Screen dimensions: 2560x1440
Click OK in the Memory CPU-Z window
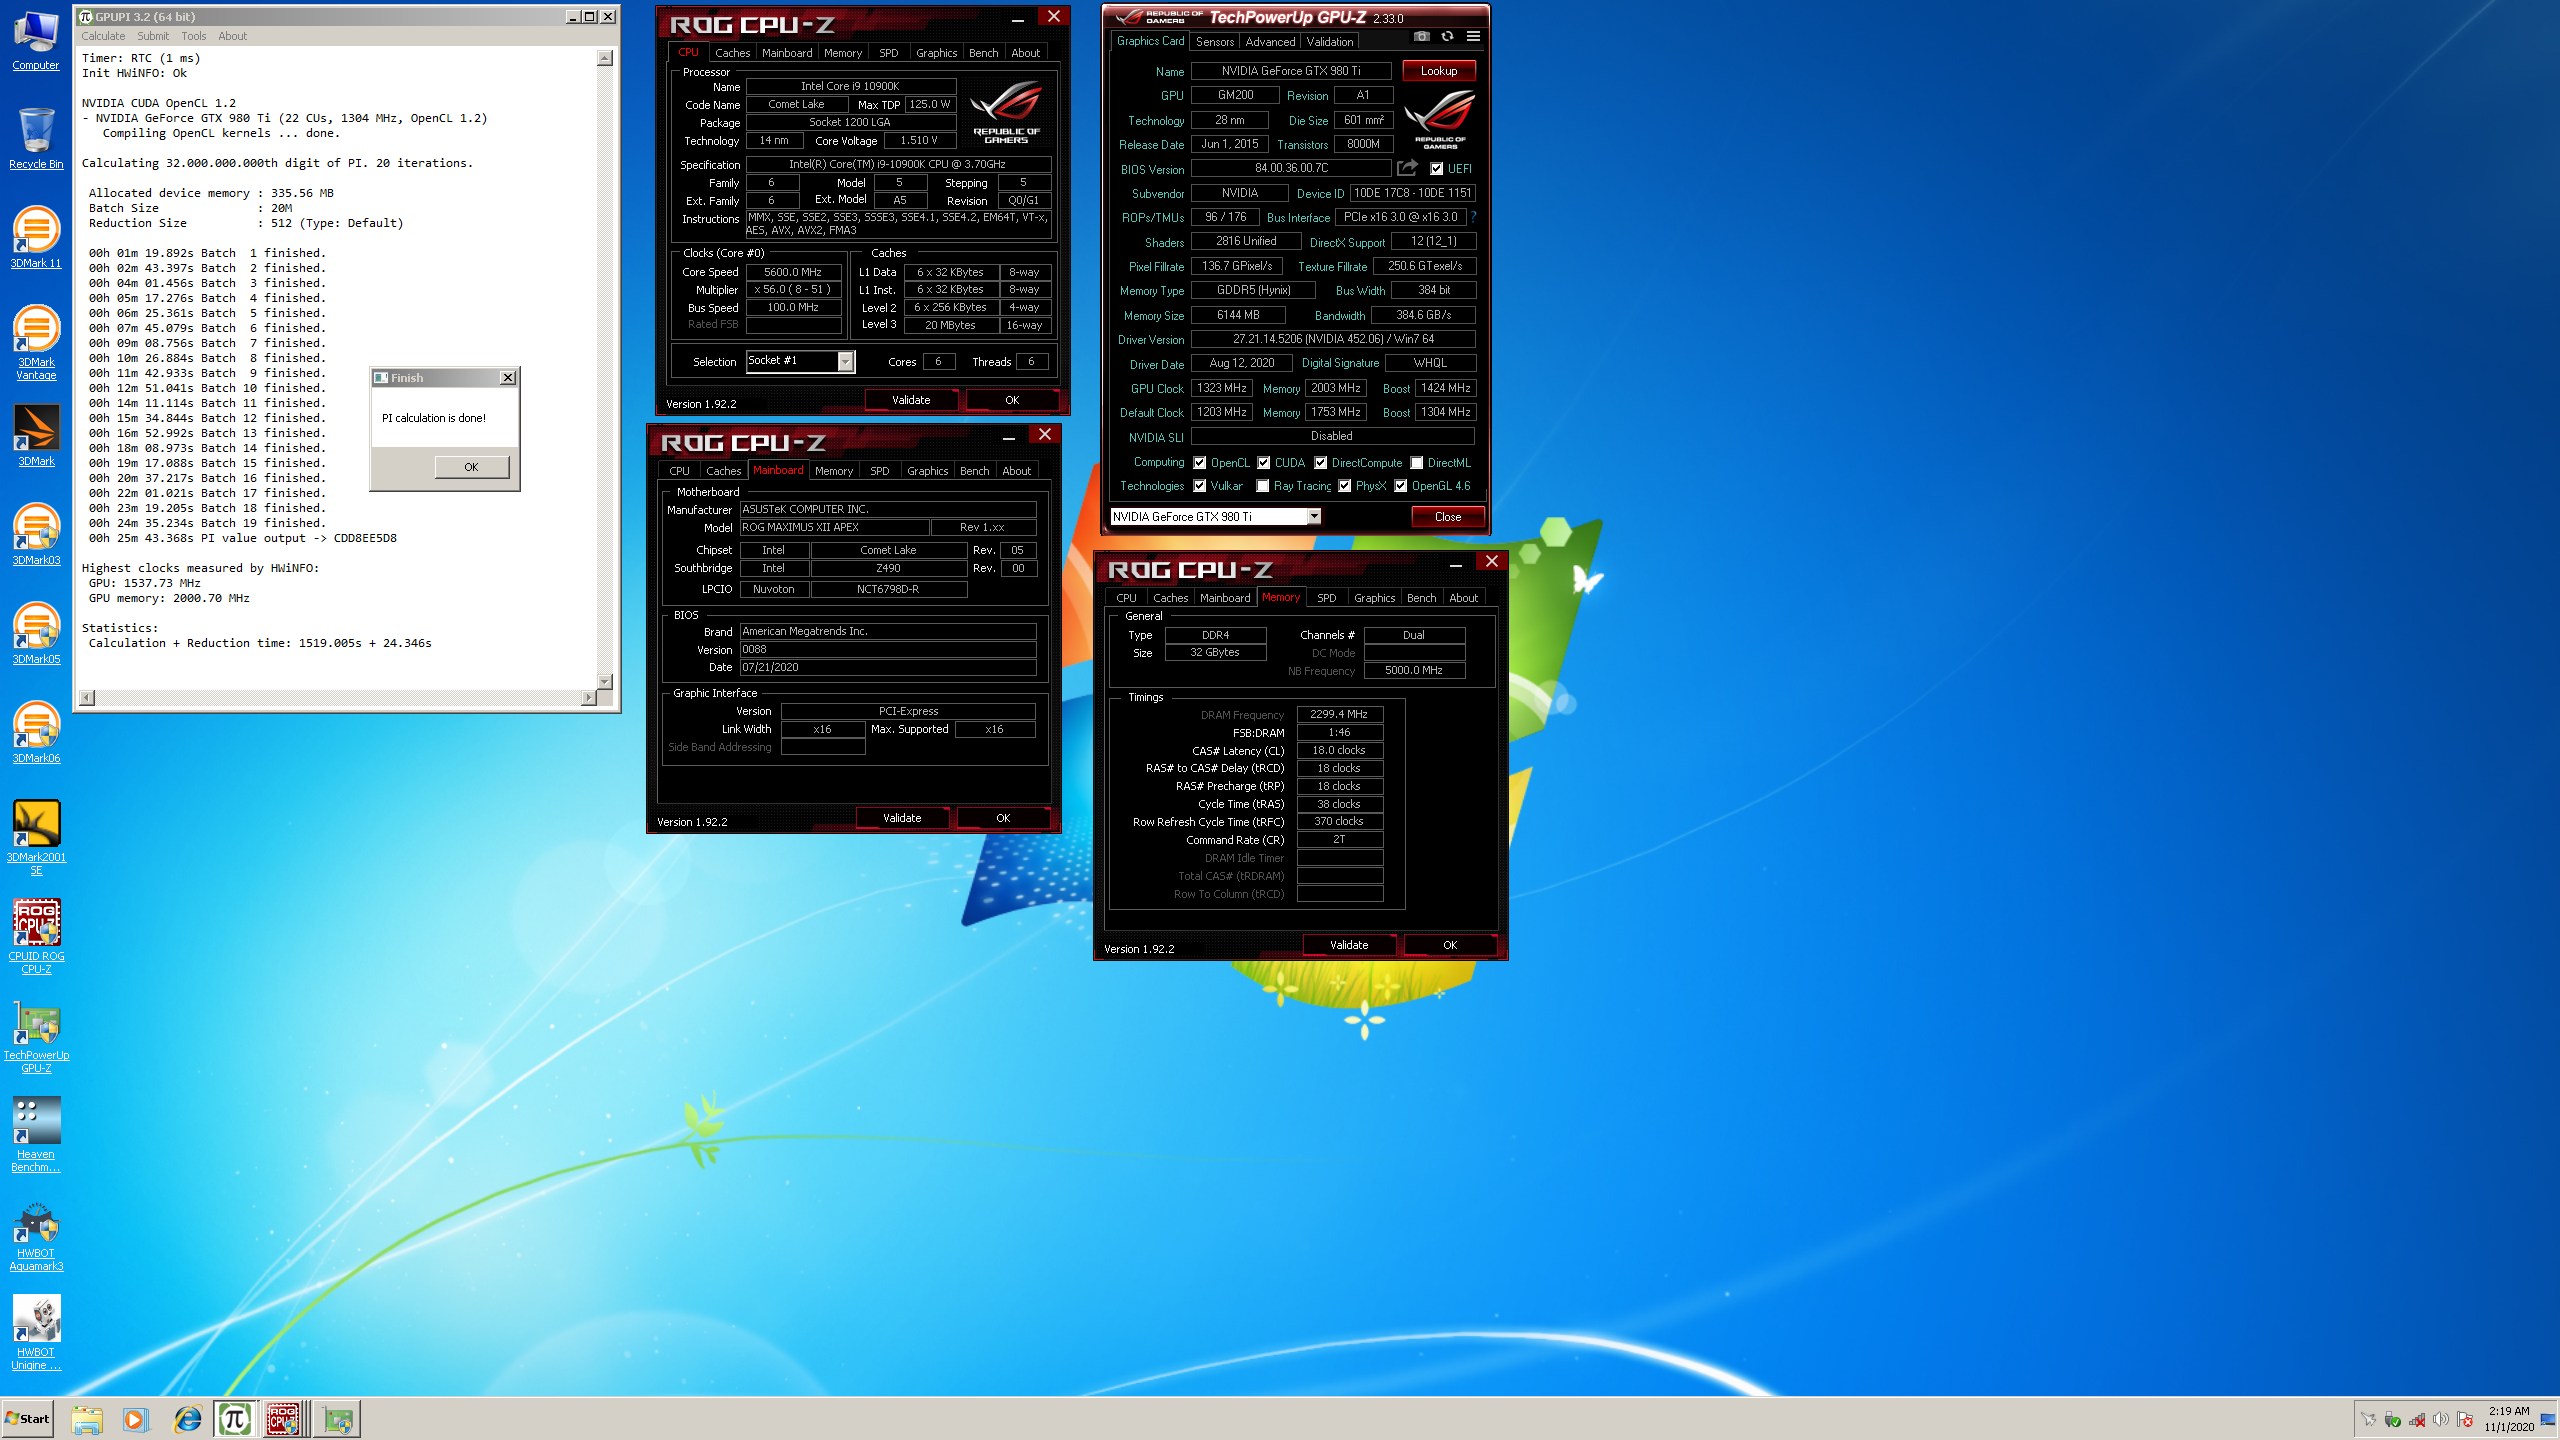pyautogui.click(x=1449, y=945)
